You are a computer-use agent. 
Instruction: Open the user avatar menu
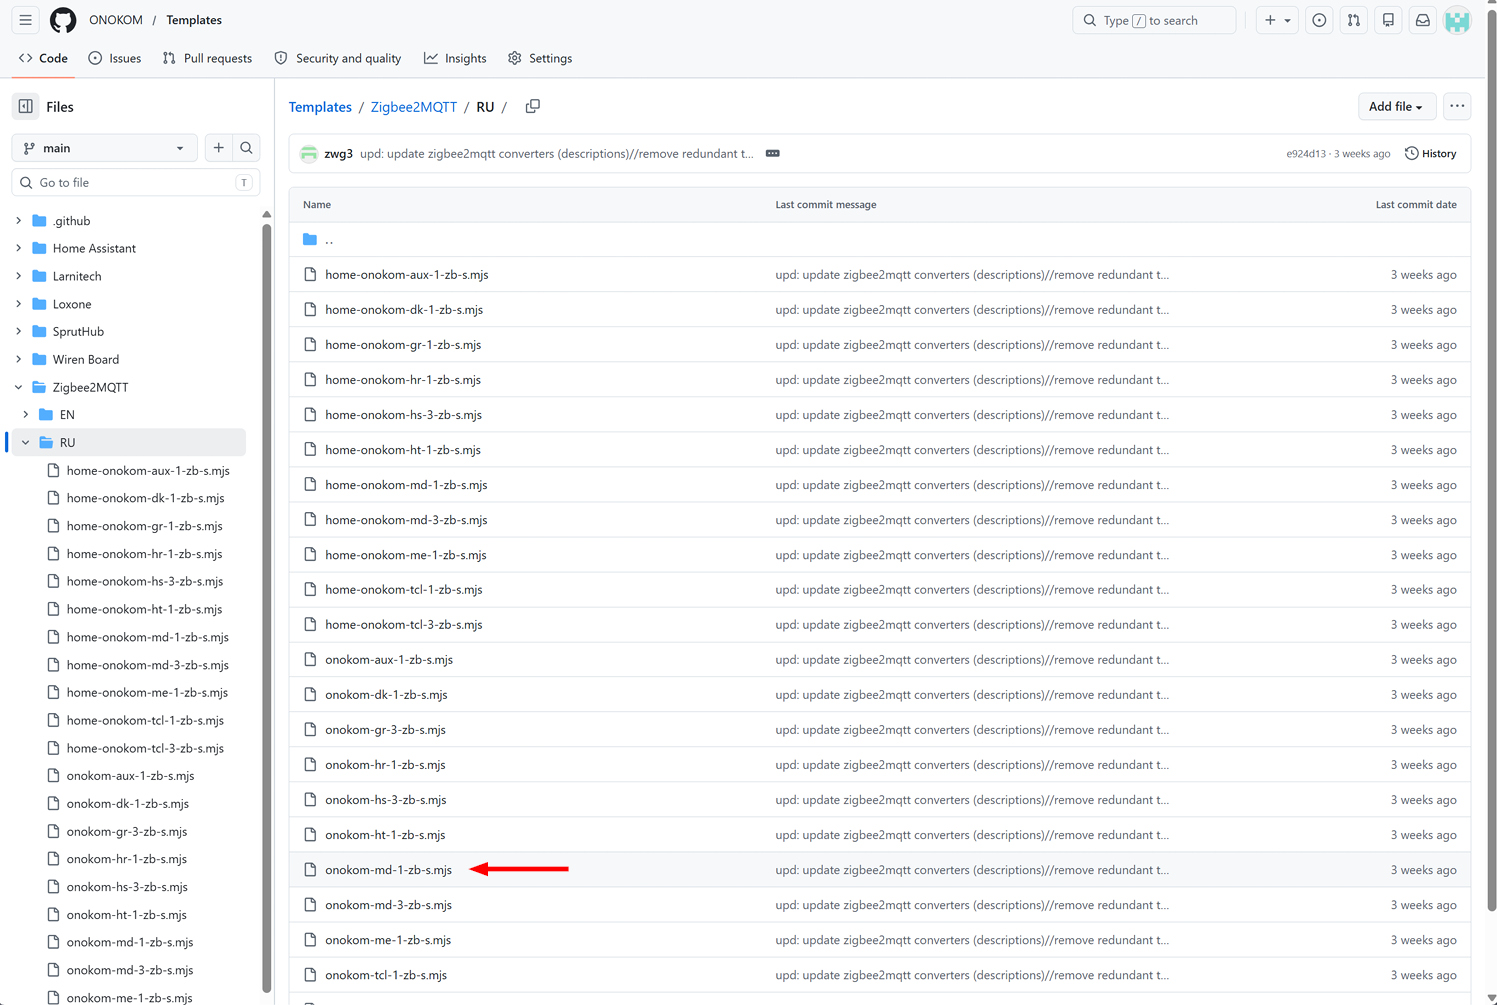tap(1457, 20)
